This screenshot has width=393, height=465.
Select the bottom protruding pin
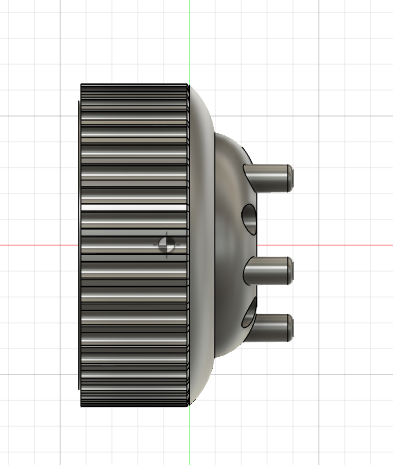(273, 328)
